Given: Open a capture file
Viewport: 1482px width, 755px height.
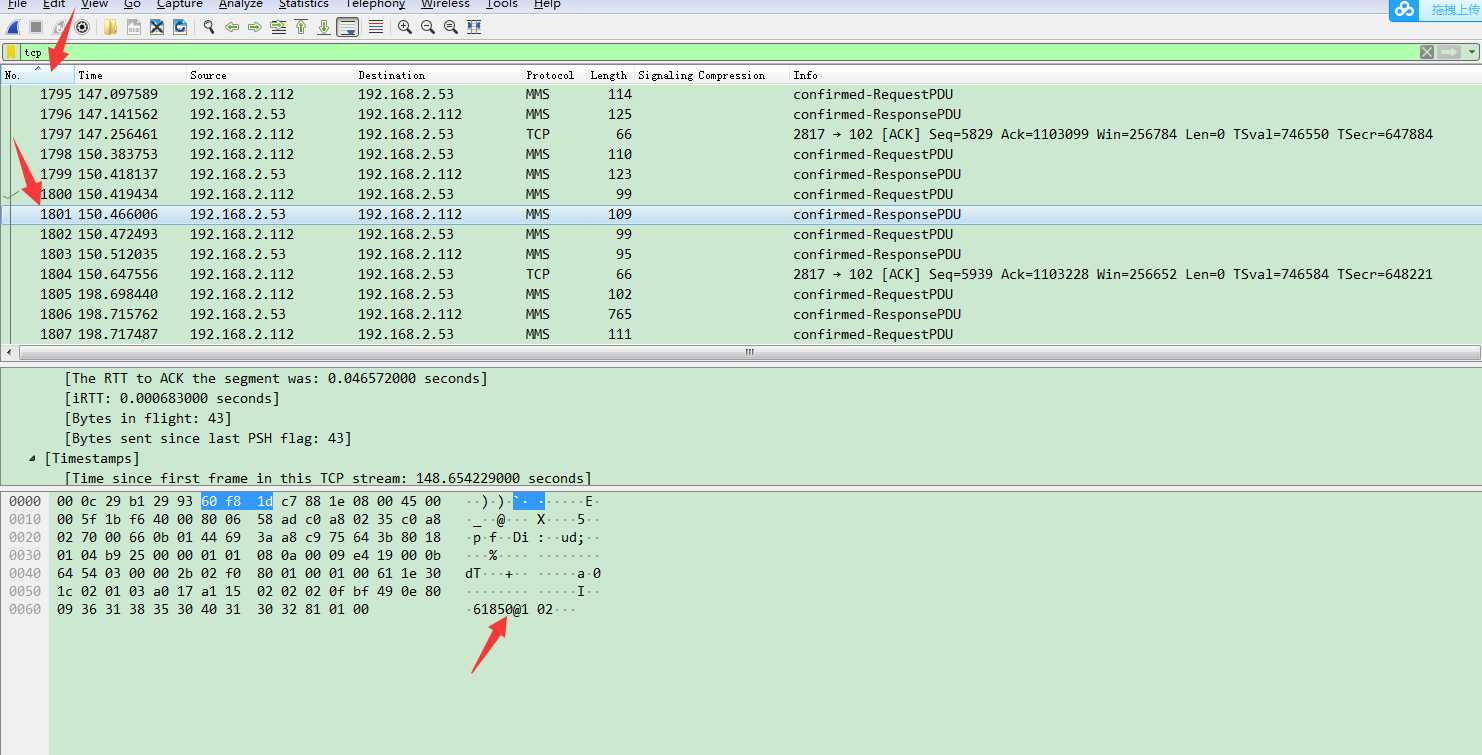Looking at the screenshot, I should pyautogui.click(x=111, y=27).
